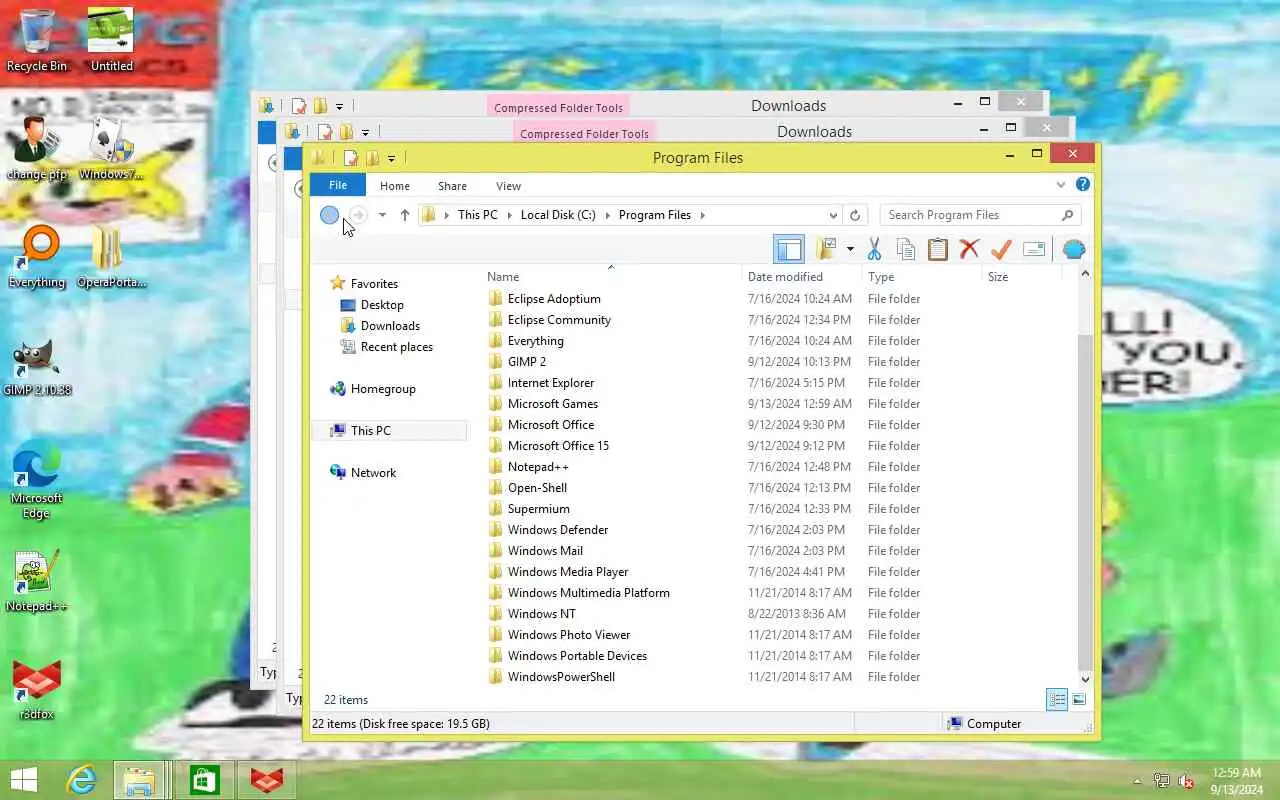Open the folder options toolbar icon
1280x800 pixels.
(x=826, y=249)
